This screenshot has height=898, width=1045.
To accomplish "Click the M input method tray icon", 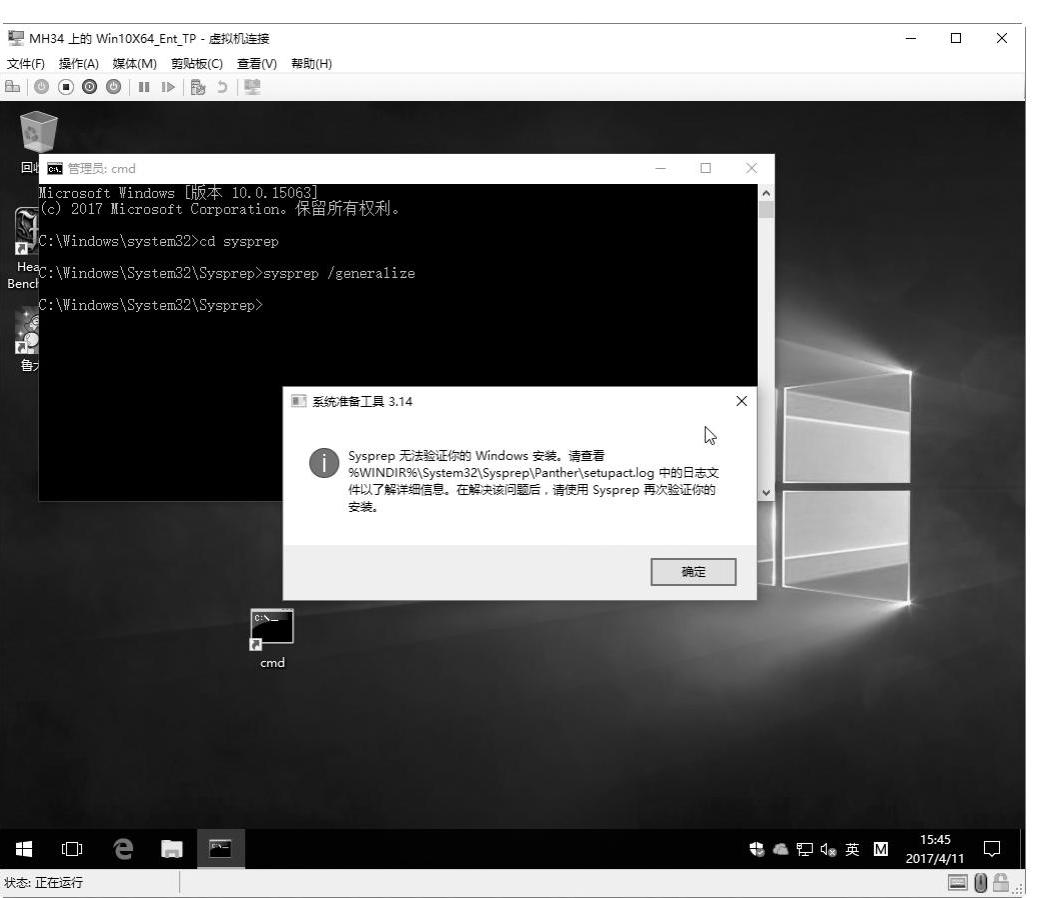I will point(880,849).
